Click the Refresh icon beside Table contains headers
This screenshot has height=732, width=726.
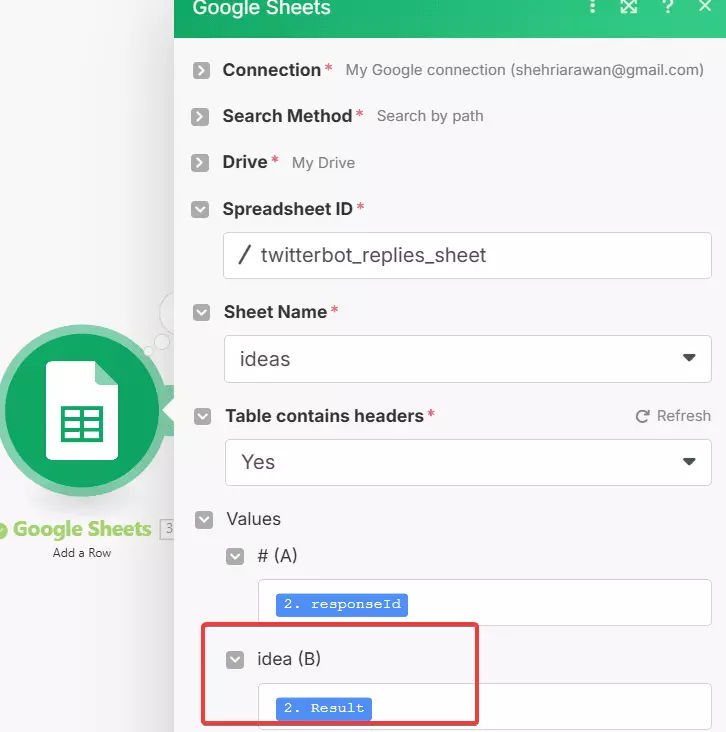pos(643,416)
